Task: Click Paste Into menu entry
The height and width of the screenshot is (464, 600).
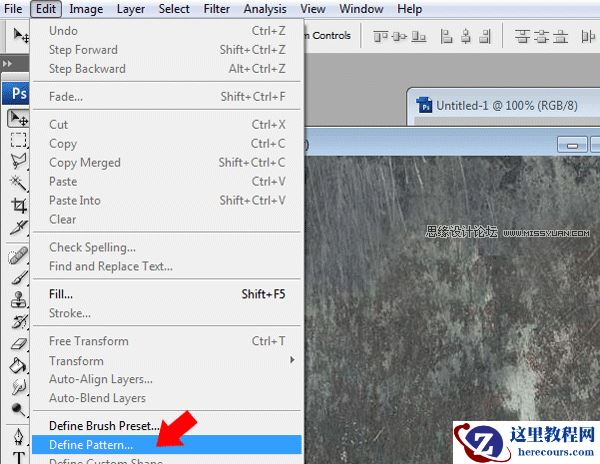Action: point(167,200)
